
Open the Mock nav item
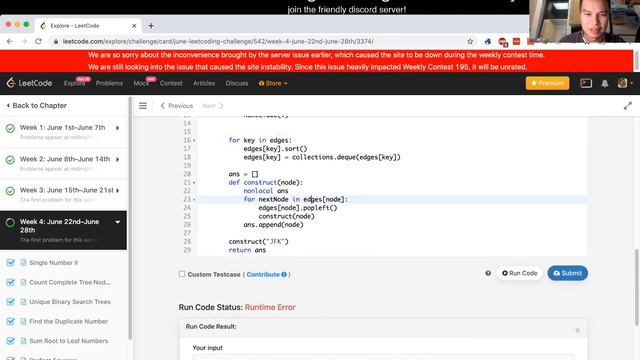[x=141, y=83]
